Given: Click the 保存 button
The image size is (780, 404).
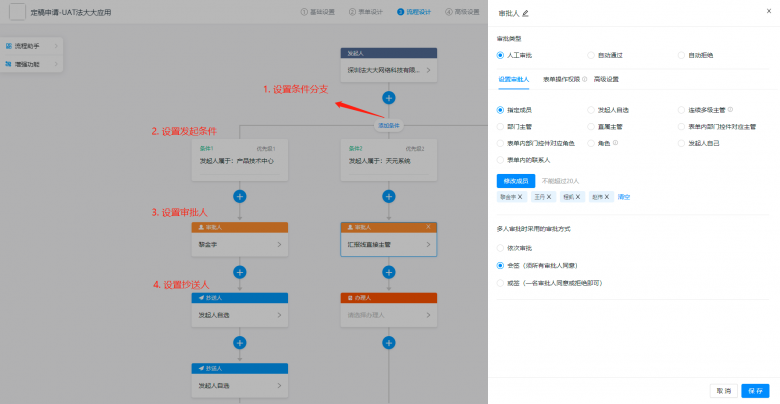Looking at the screenshot, I should (755, 390).
